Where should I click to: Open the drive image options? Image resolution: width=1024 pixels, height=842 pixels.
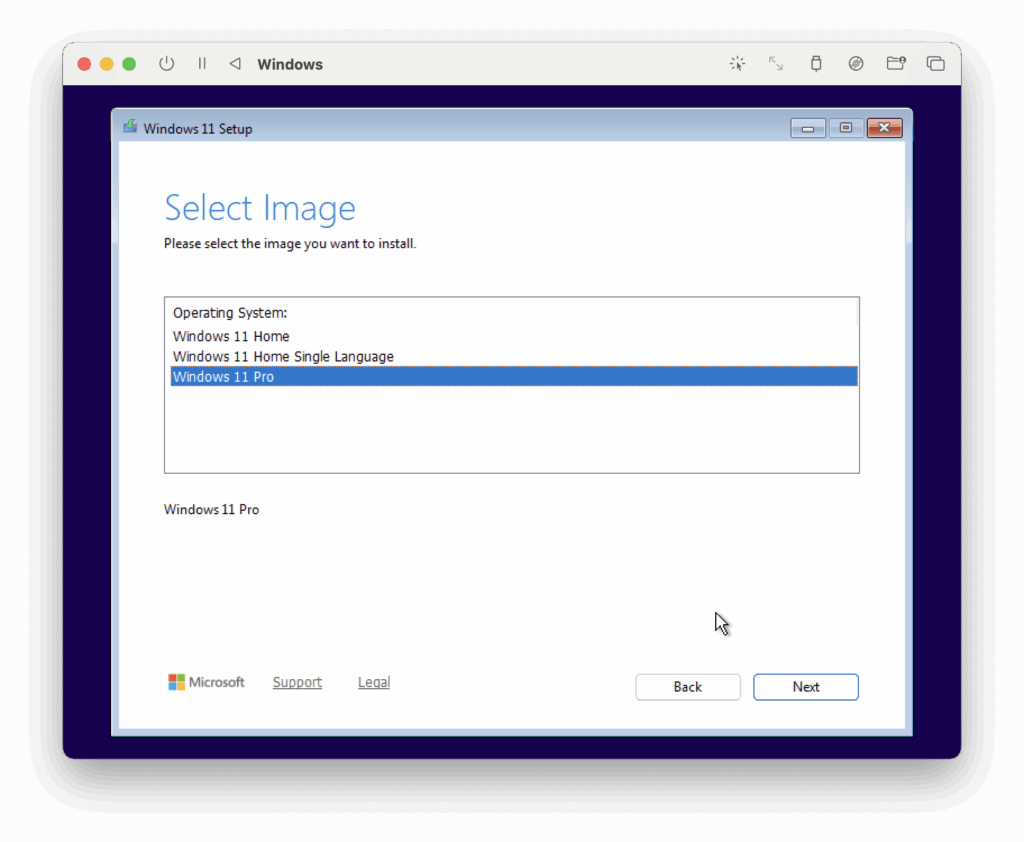[856, 63]
